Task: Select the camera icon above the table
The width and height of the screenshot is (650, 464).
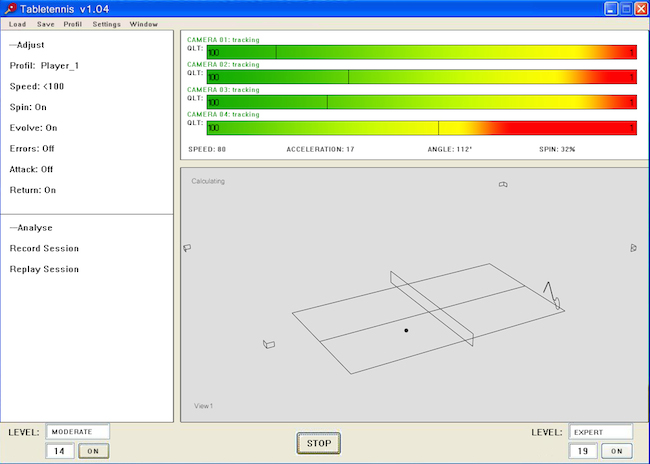Action: click(x=503, y=185)
